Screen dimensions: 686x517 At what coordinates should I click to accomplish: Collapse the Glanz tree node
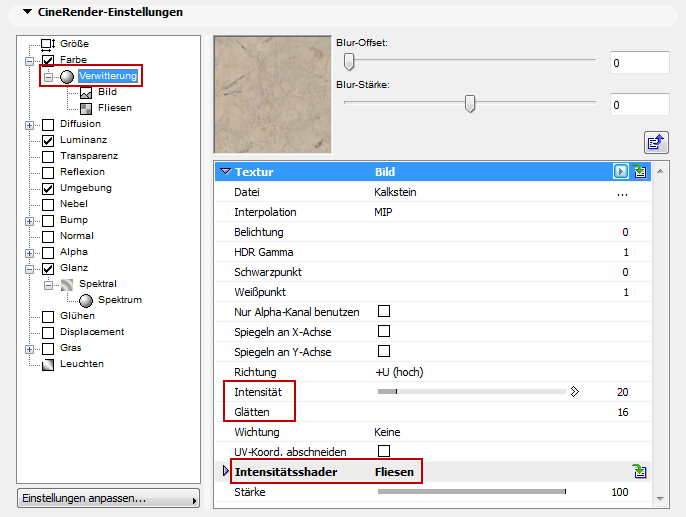coord(29,269)
